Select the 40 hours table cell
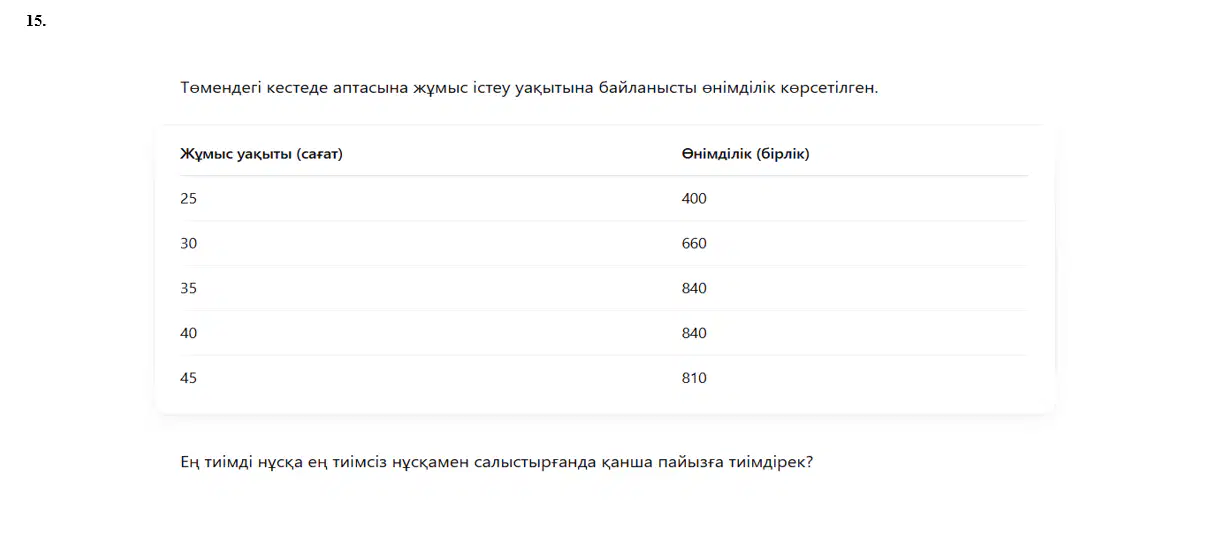Viewport: 1205px width, 536px height. (x=188, y=333)
